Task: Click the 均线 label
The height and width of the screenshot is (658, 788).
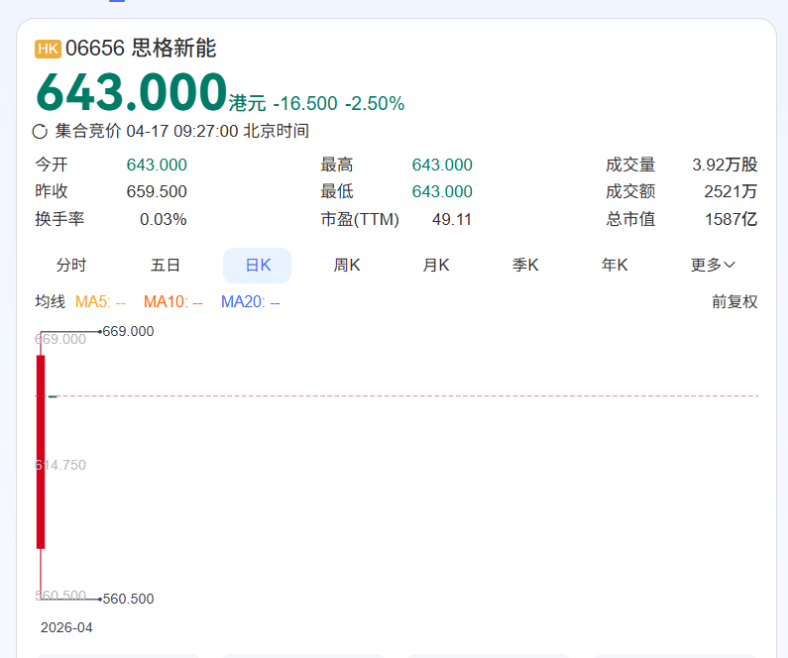Action: pyautogui.click(x=50, y=302)
